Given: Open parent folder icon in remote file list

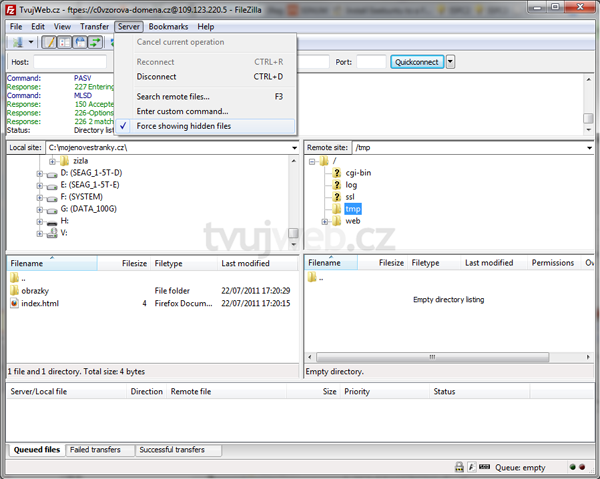Looking at the screenshot, I should point(312,277).
